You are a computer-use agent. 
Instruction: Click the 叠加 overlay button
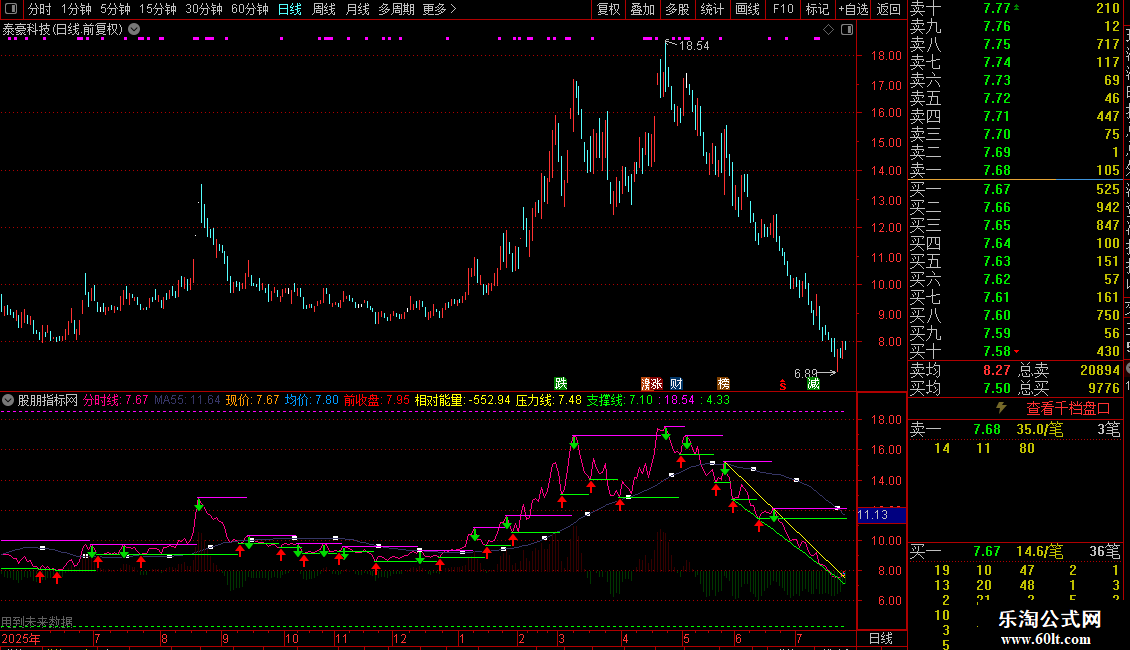tap(643, 9)
